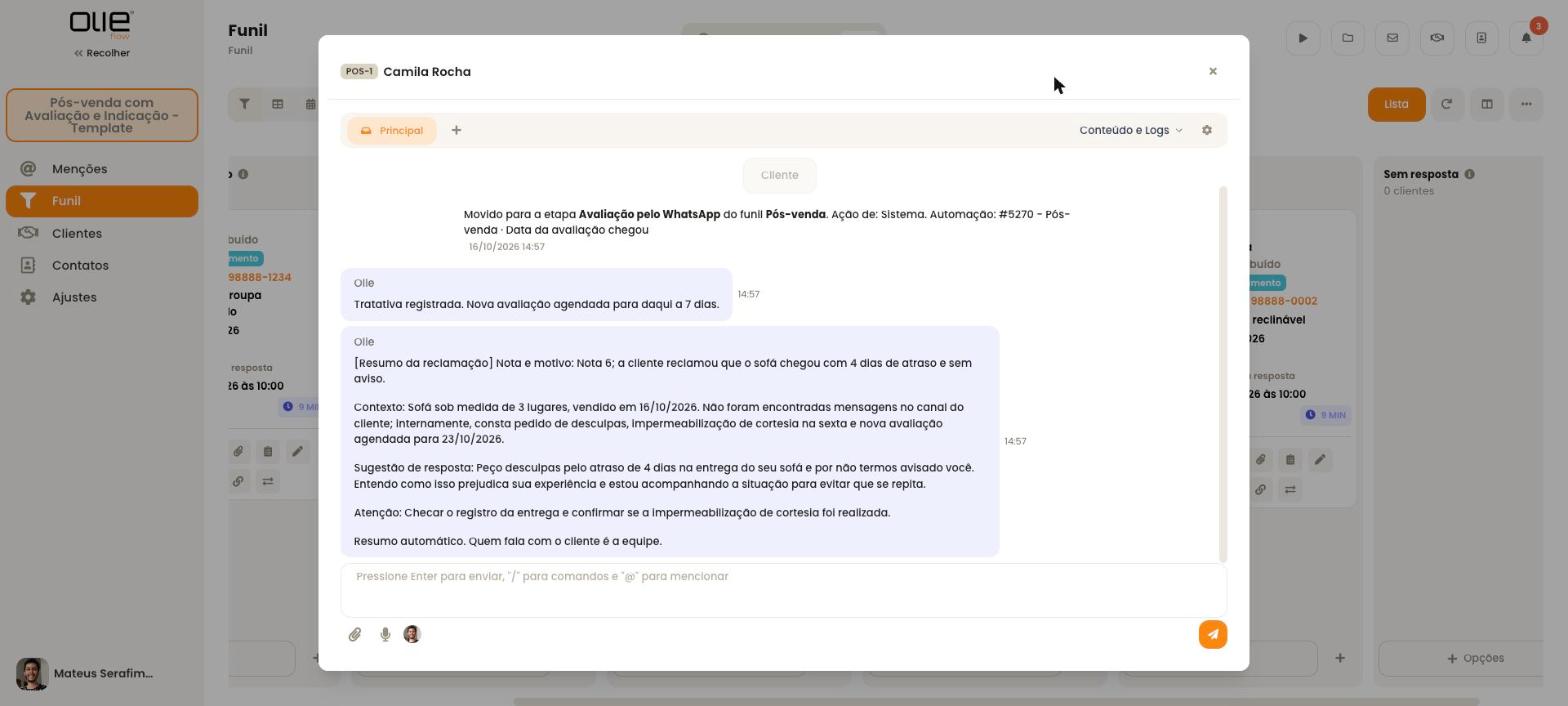Open the Mateus Serafim user profile
The height and width of the screenshot is (706, 1568).
coord(85,674)
